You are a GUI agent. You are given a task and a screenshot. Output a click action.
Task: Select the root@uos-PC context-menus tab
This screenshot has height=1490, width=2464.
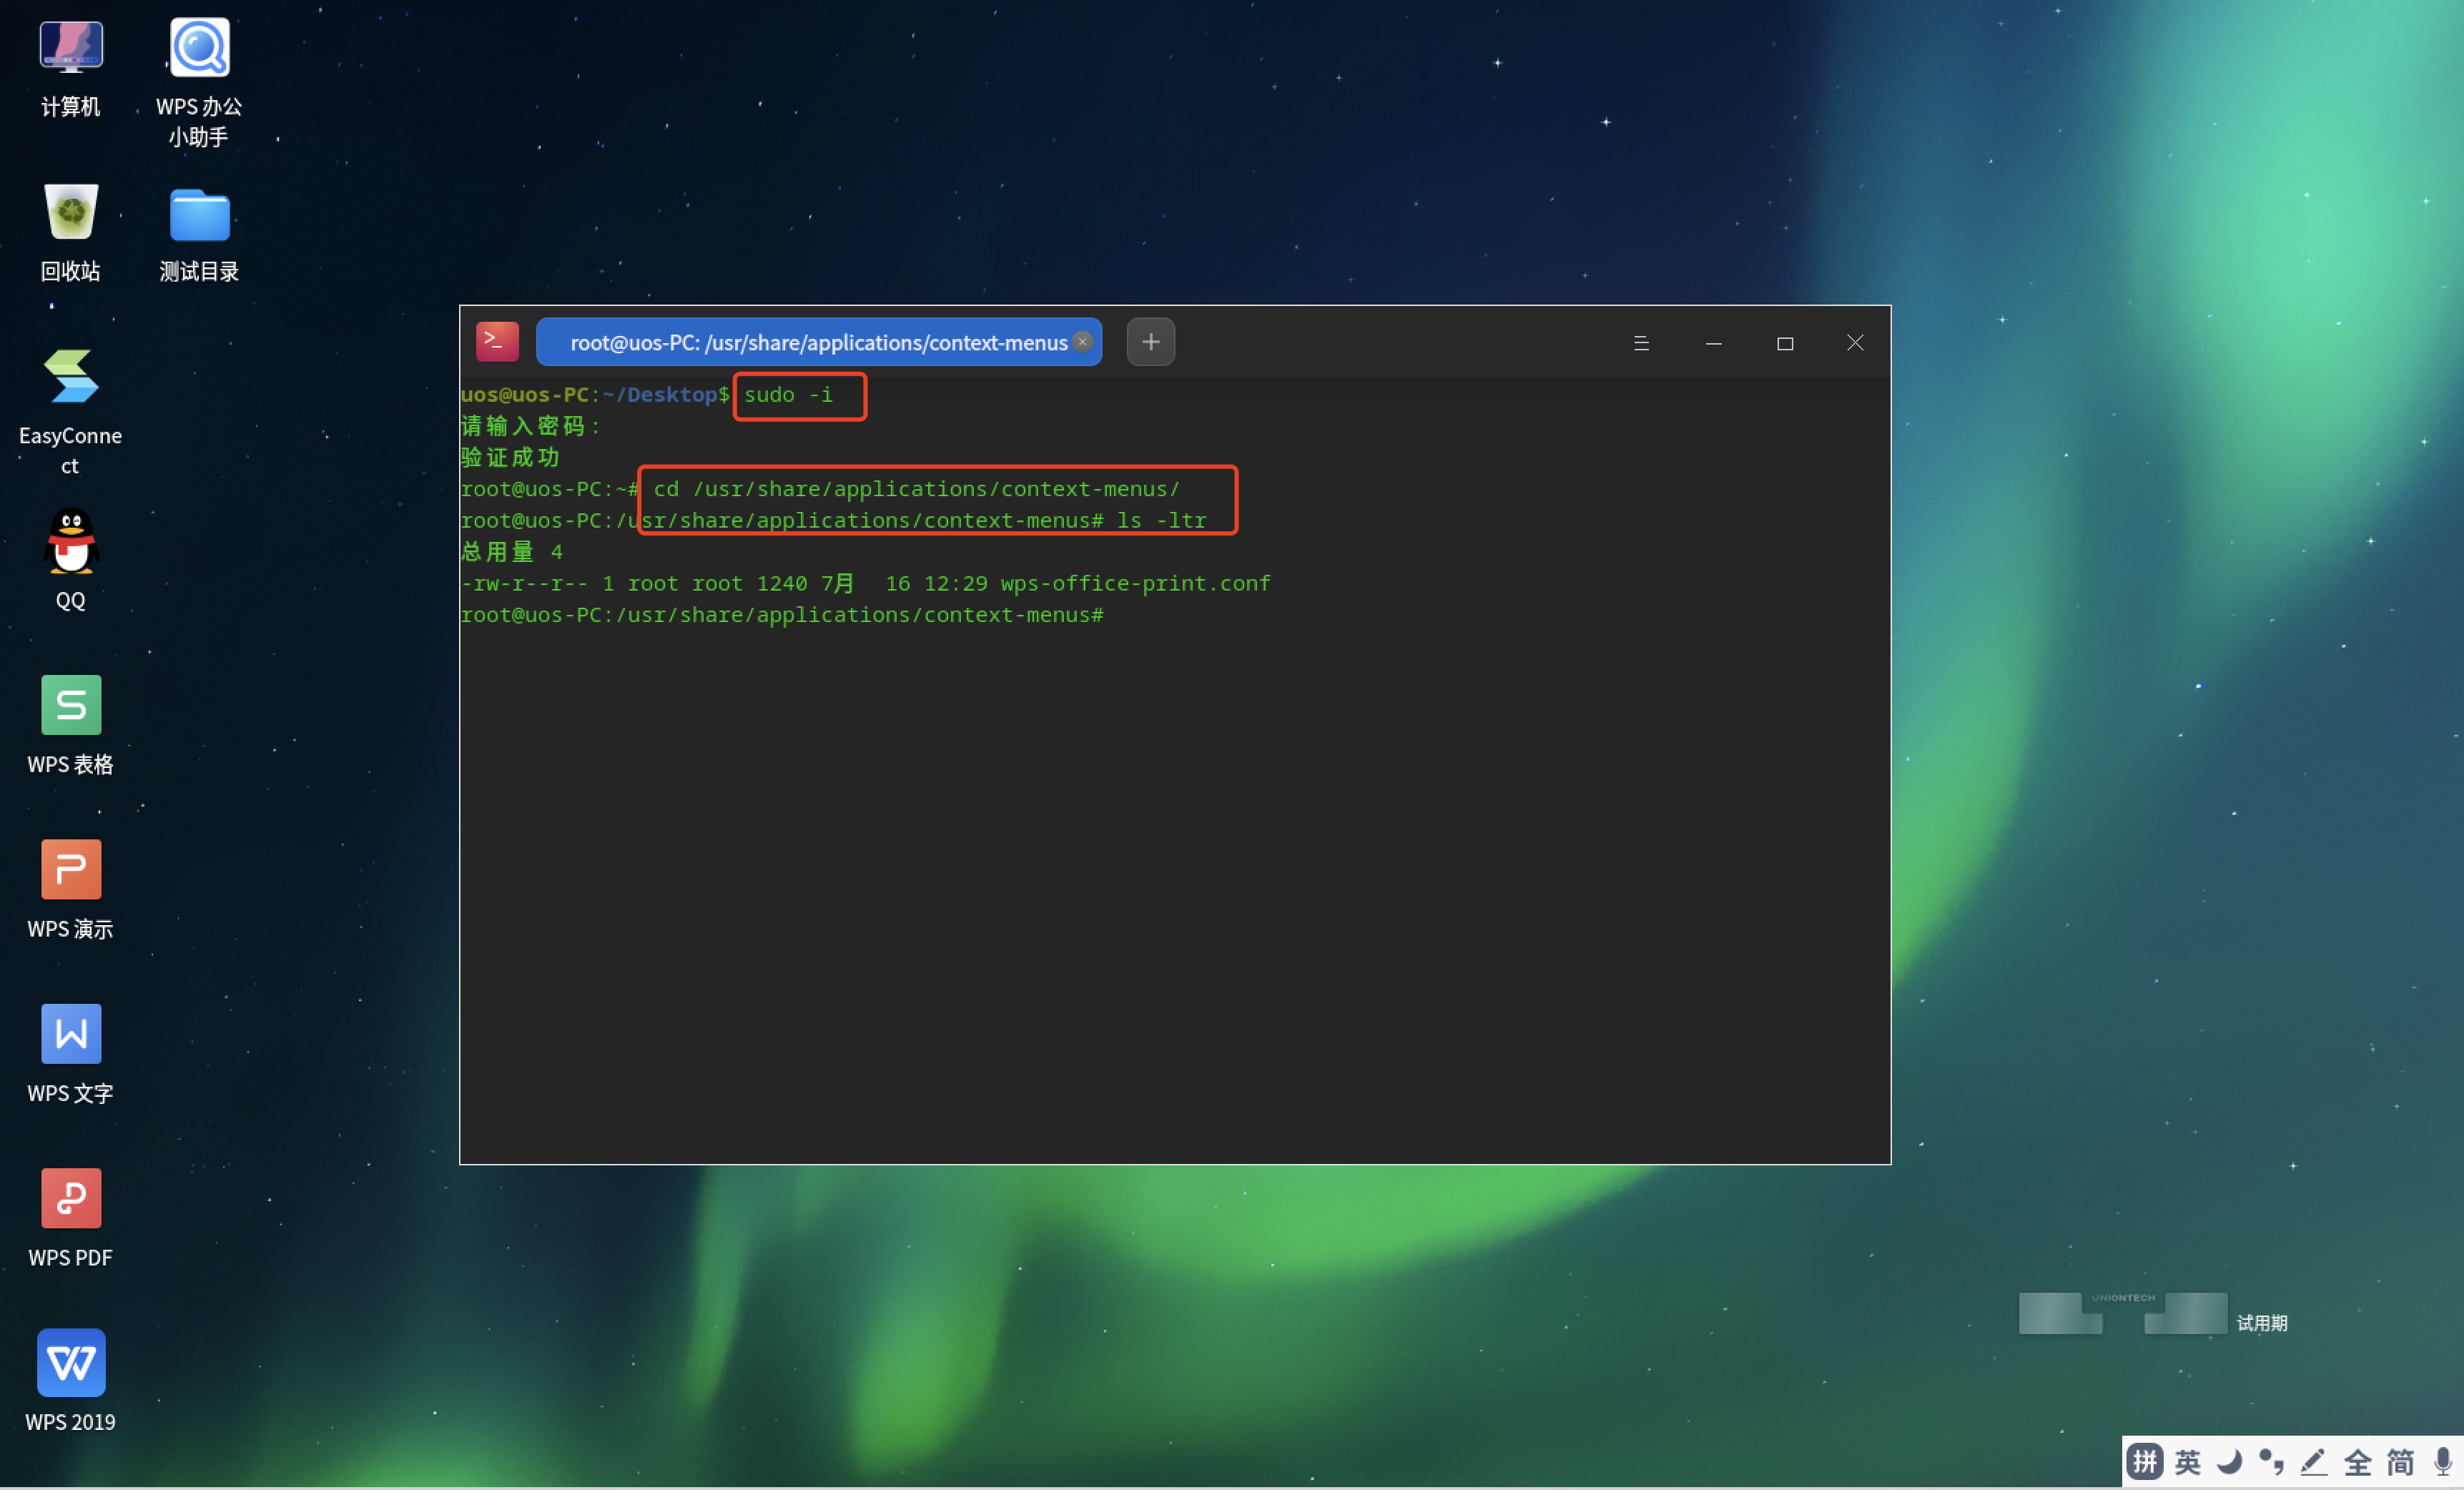[817, 343]
